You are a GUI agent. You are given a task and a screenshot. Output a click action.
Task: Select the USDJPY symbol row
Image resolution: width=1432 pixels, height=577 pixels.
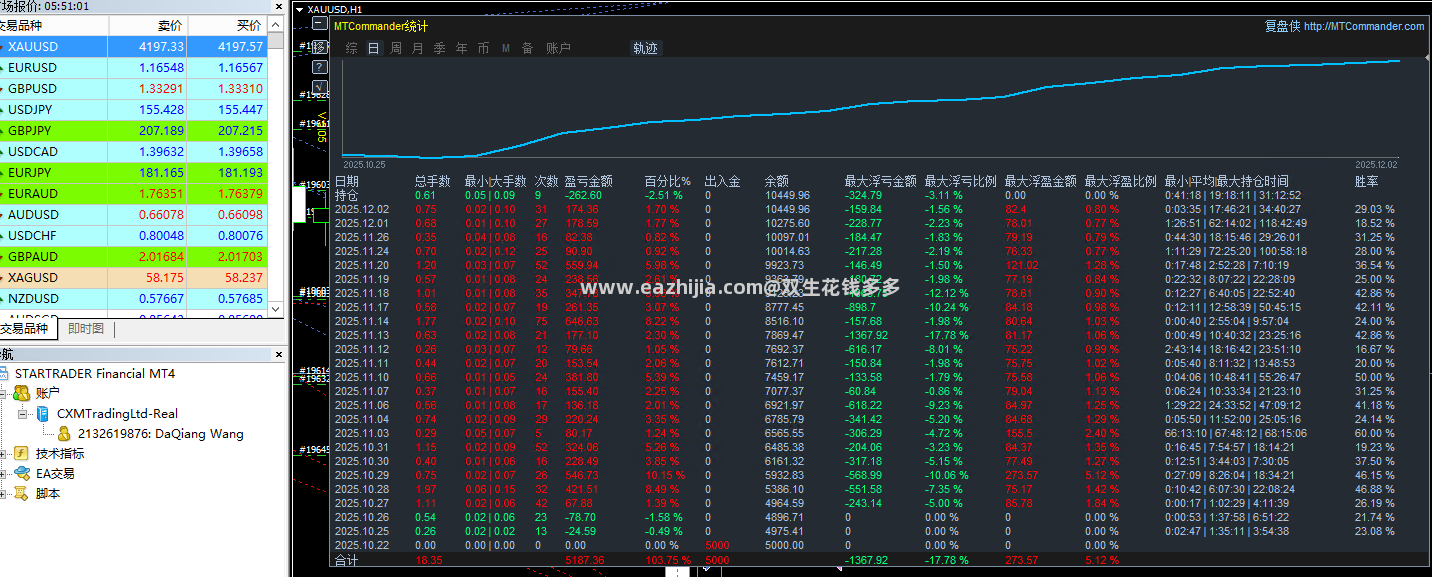[133, 110]
